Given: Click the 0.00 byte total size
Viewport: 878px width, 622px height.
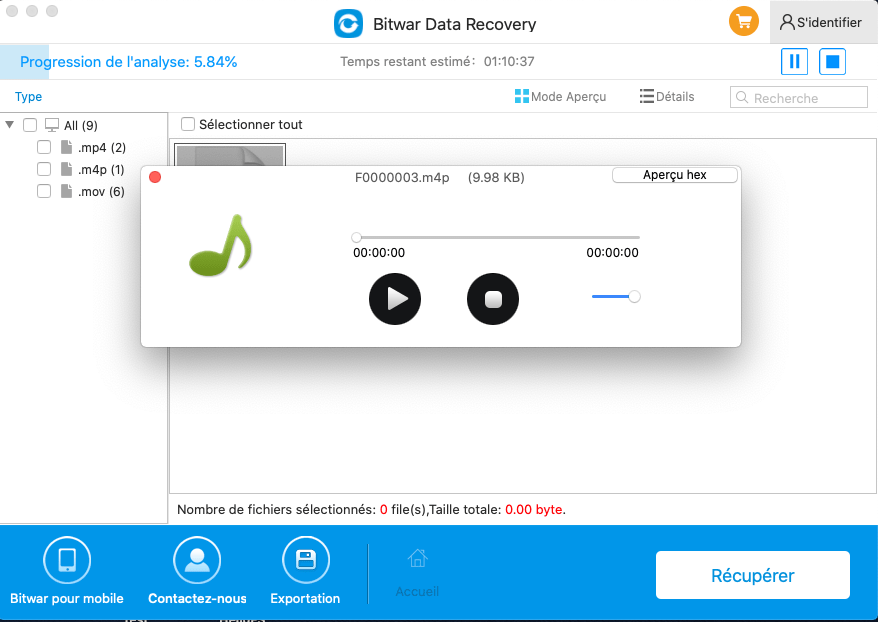Looking at the screenshot, I should click(534, 509).
